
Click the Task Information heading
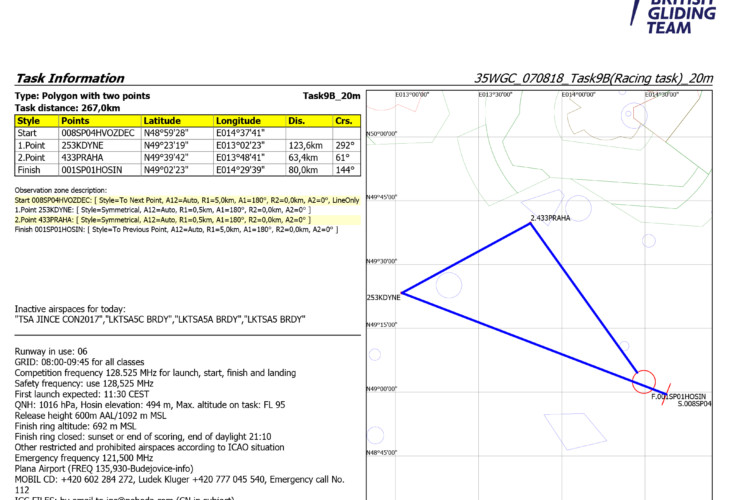68,78
